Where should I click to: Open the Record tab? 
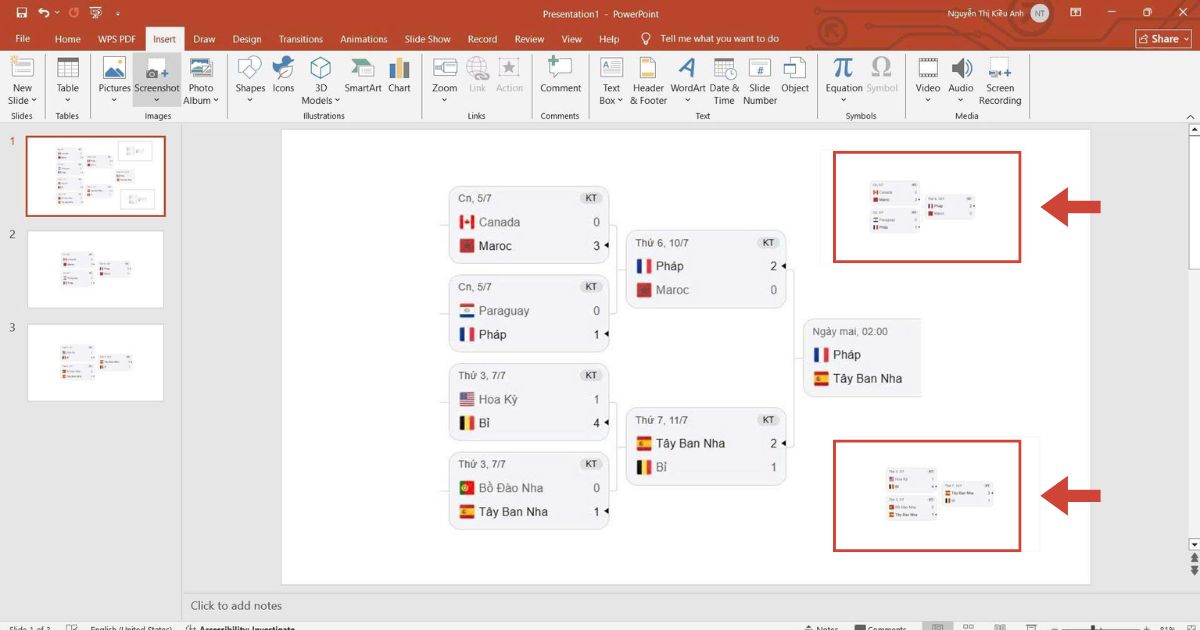pyautogui.click(x=482, y=39)
